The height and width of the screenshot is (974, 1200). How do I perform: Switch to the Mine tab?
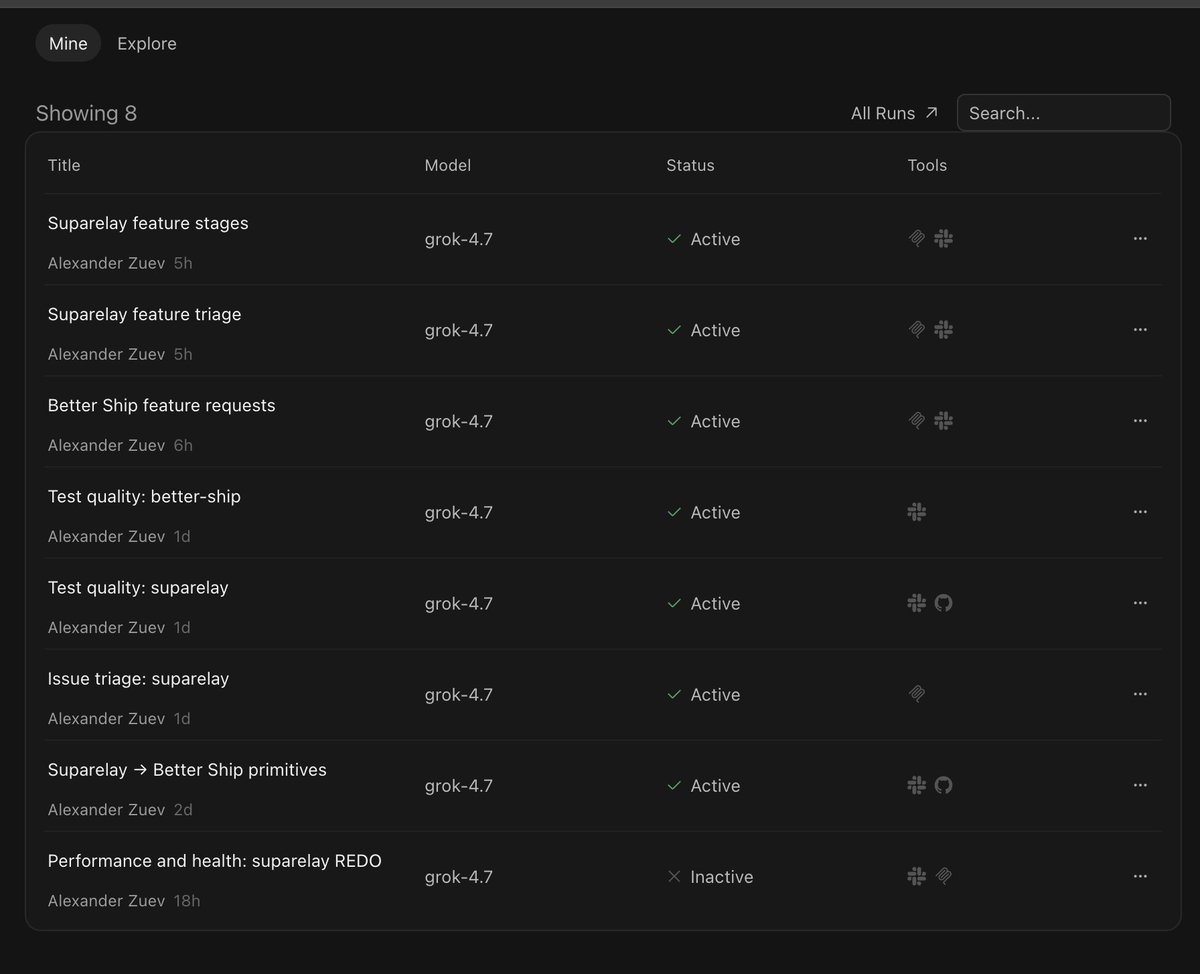68,44
